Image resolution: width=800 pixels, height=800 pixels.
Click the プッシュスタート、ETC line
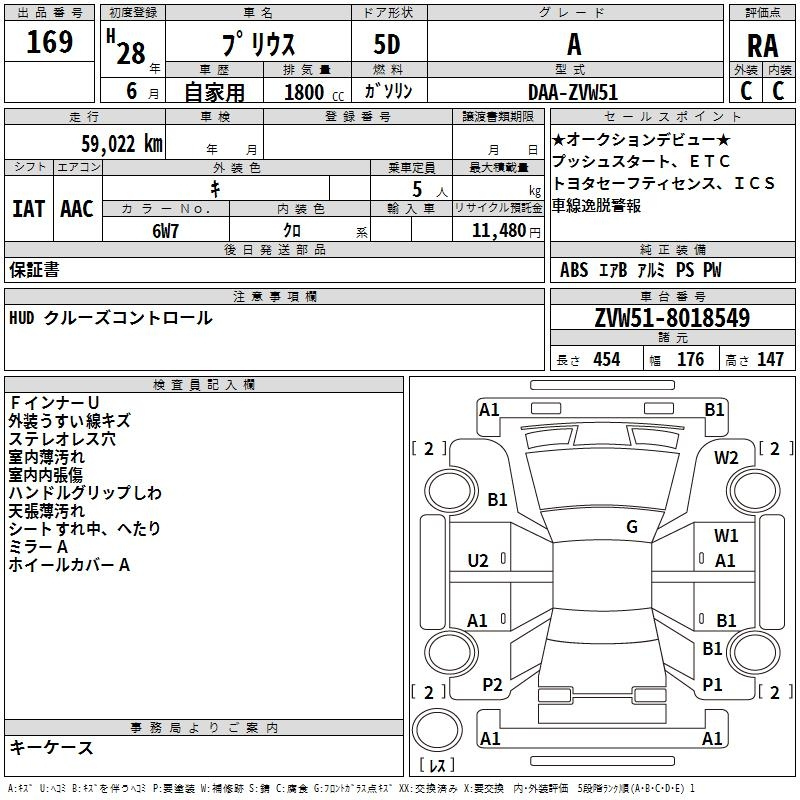click(x=641, y=161)
